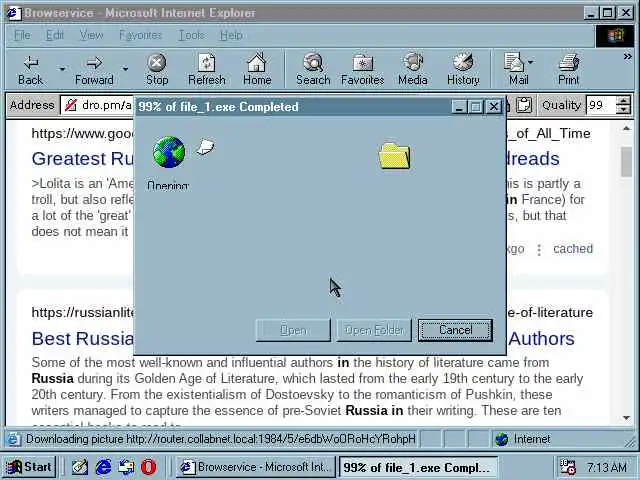Click the globe icon in the download dialog
Screen dimensions: 640x480
169,152
